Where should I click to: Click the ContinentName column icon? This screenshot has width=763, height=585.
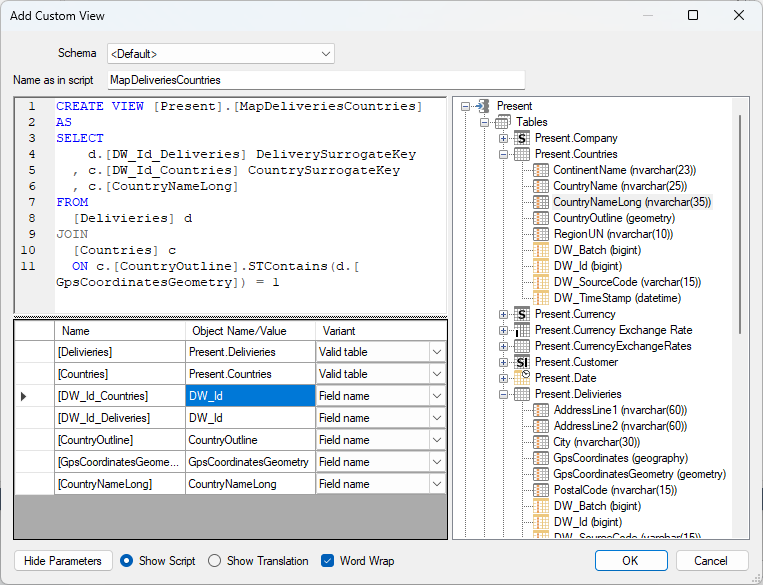point(541,170)
